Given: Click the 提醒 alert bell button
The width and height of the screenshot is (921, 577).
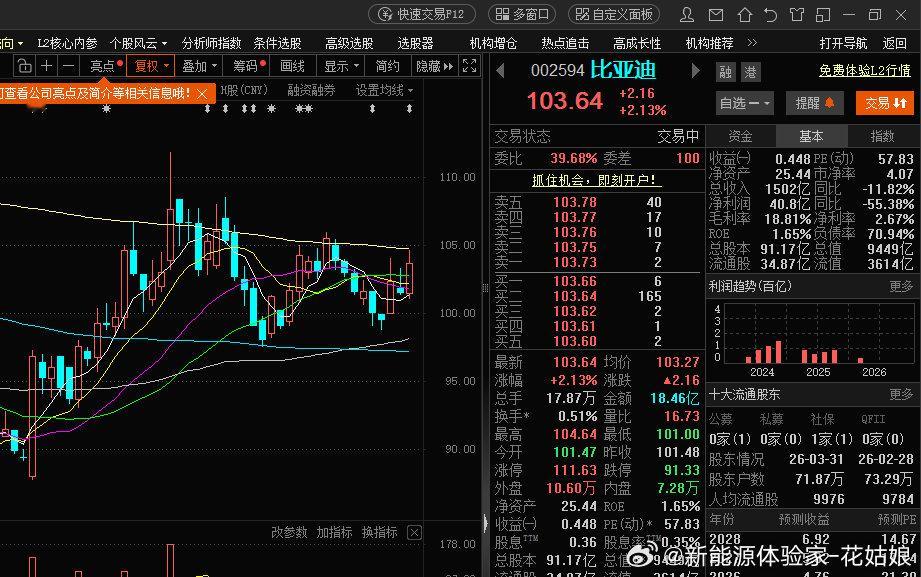Looking at the screenshot, I should click(815, 103).
